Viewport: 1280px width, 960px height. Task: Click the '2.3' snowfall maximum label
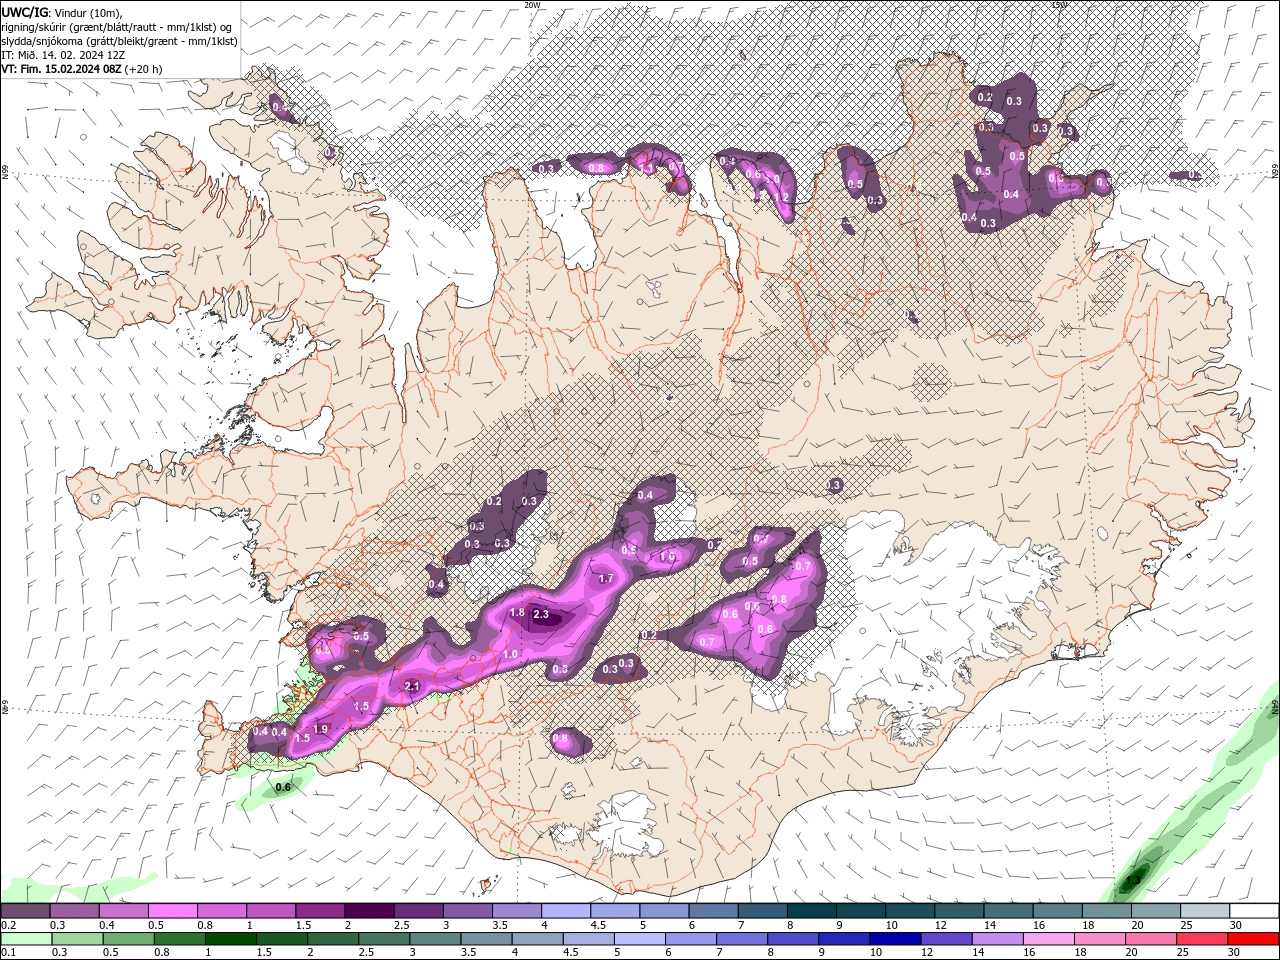[542, 614]
